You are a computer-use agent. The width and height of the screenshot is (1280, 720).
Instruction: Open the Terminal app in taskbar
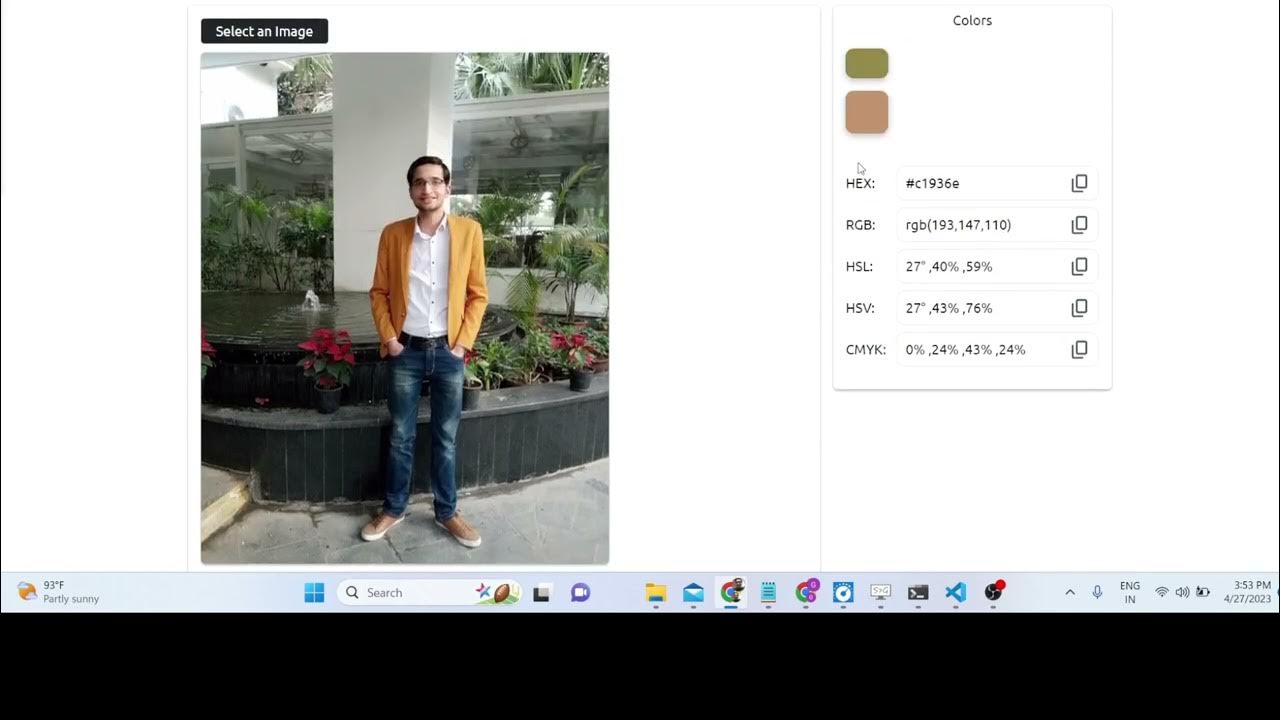918,593
